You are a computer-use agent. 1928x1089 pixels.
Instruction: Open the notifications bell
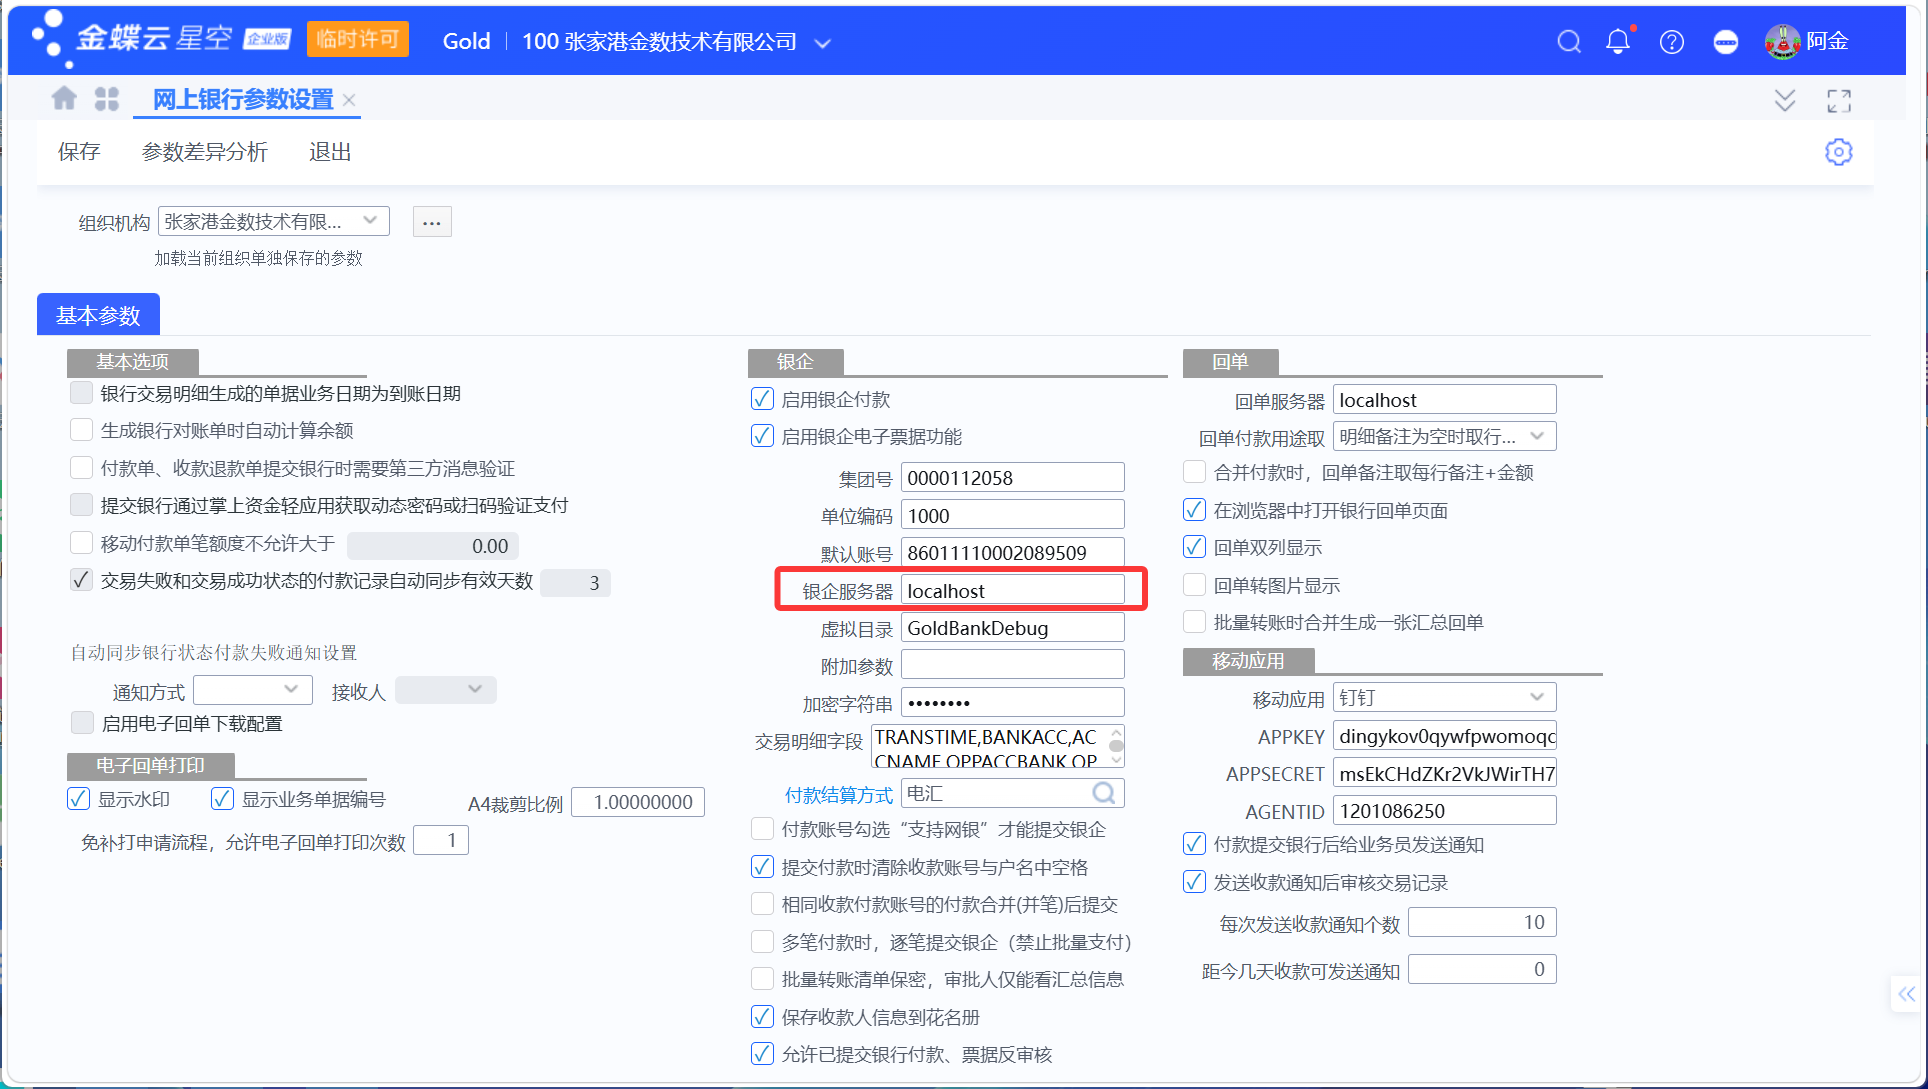click(1618, 41)
